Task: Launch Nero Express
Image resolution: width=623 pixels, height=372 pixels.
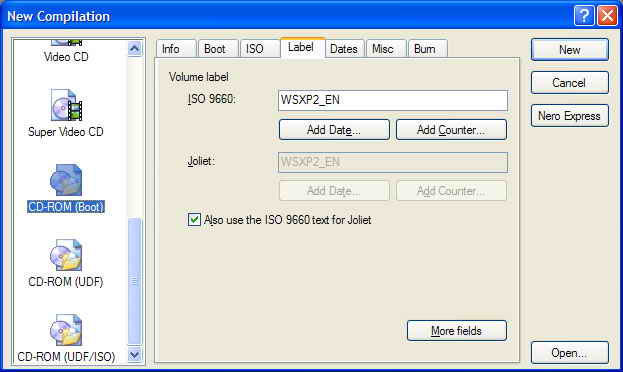Action: (x=569, y=116)
